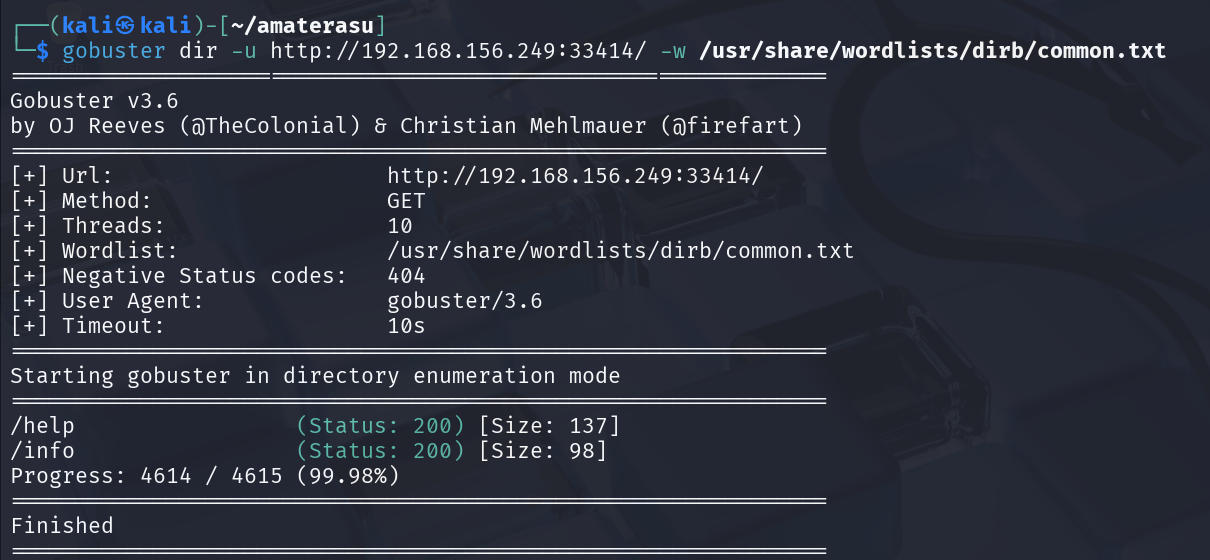This screenshot has height=560, width=1210.
Task: Click the Finished status line
Action: (62, 526)
